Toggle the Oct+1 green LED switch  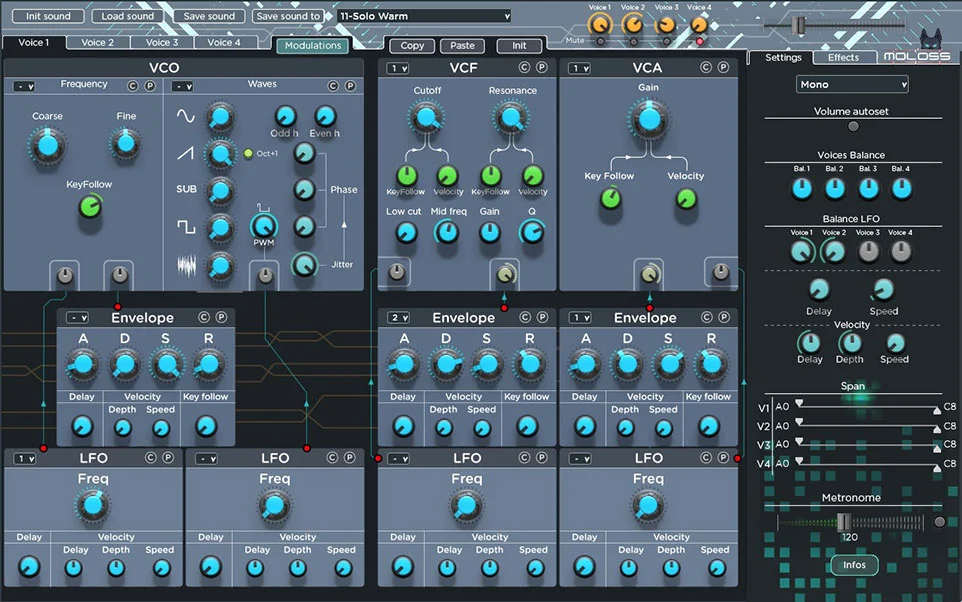(248, 153)
